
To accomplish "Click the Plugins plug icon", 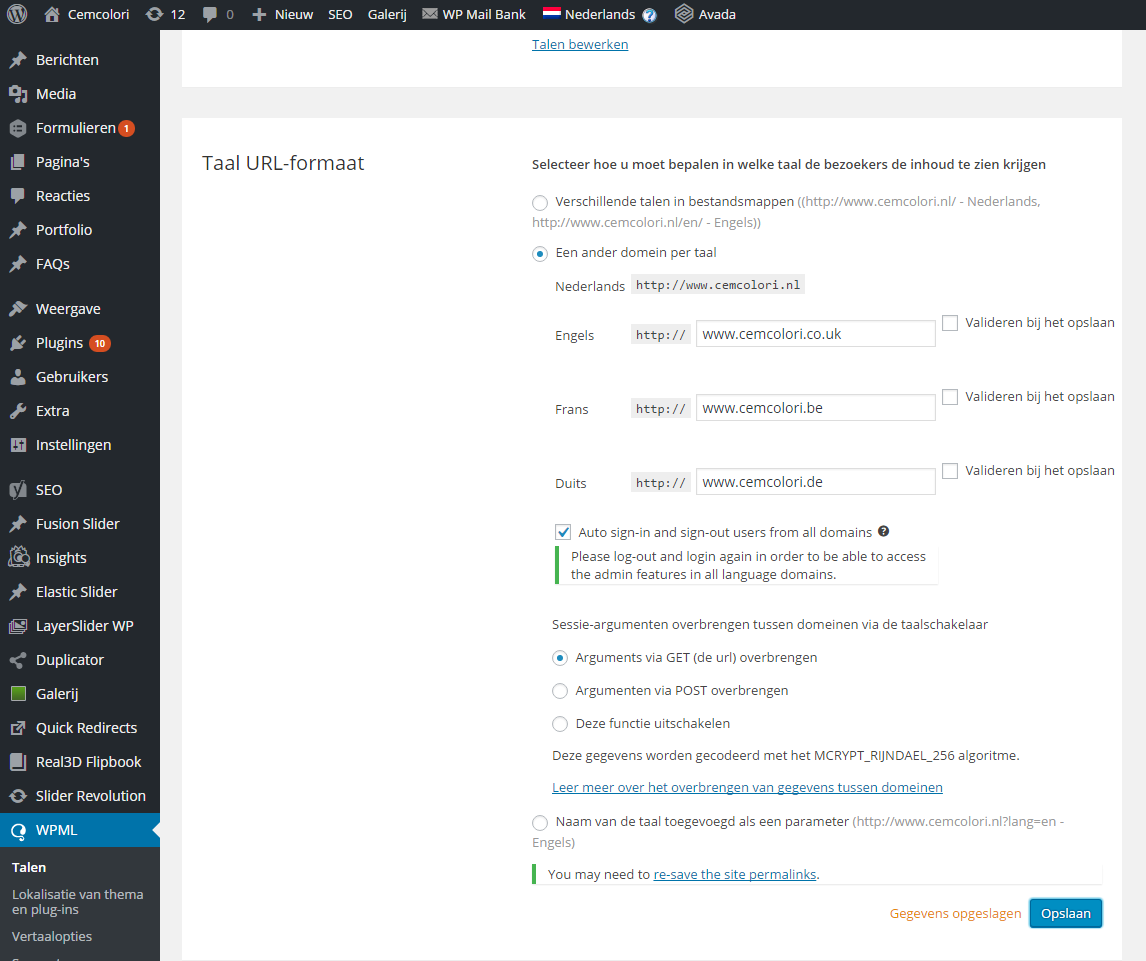I will pyautogui.click(x=18, y=343).
